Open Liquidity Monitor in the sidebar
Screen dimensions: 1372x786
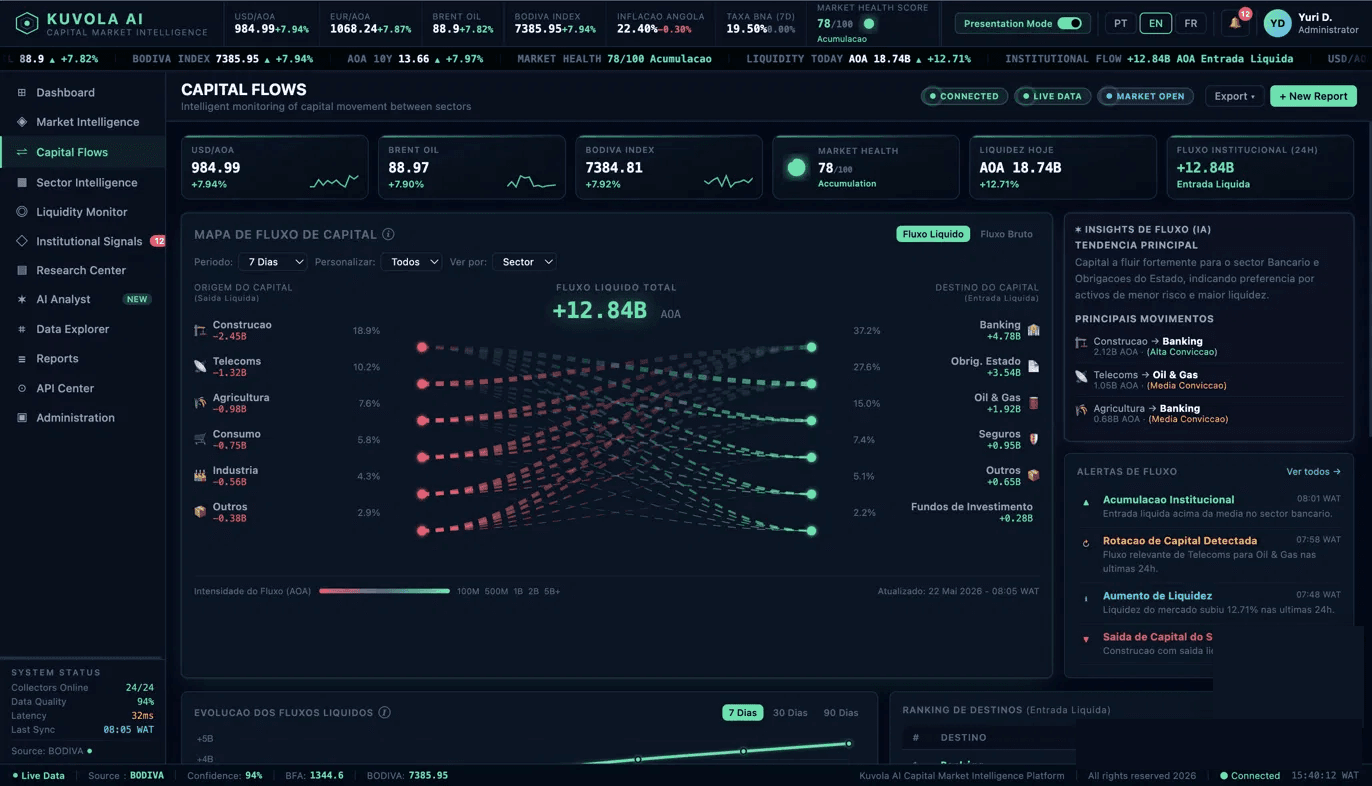tap(82, 212)
